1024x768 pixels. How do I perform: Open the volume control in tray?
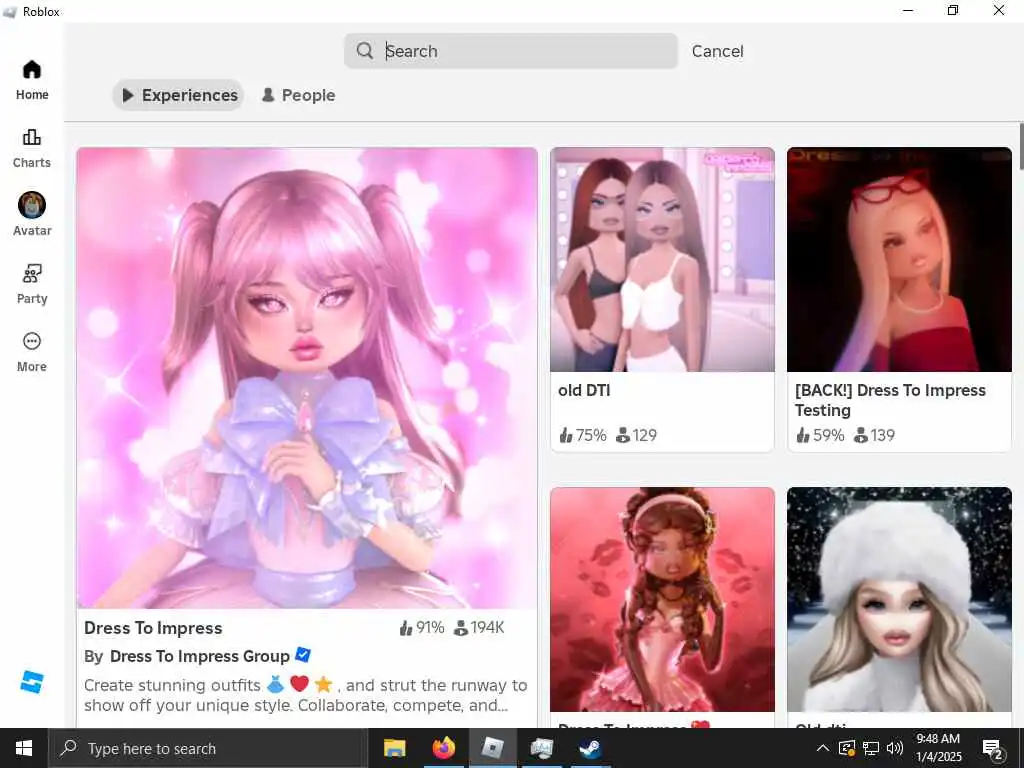pyautogui.click(x=895, y=748)
